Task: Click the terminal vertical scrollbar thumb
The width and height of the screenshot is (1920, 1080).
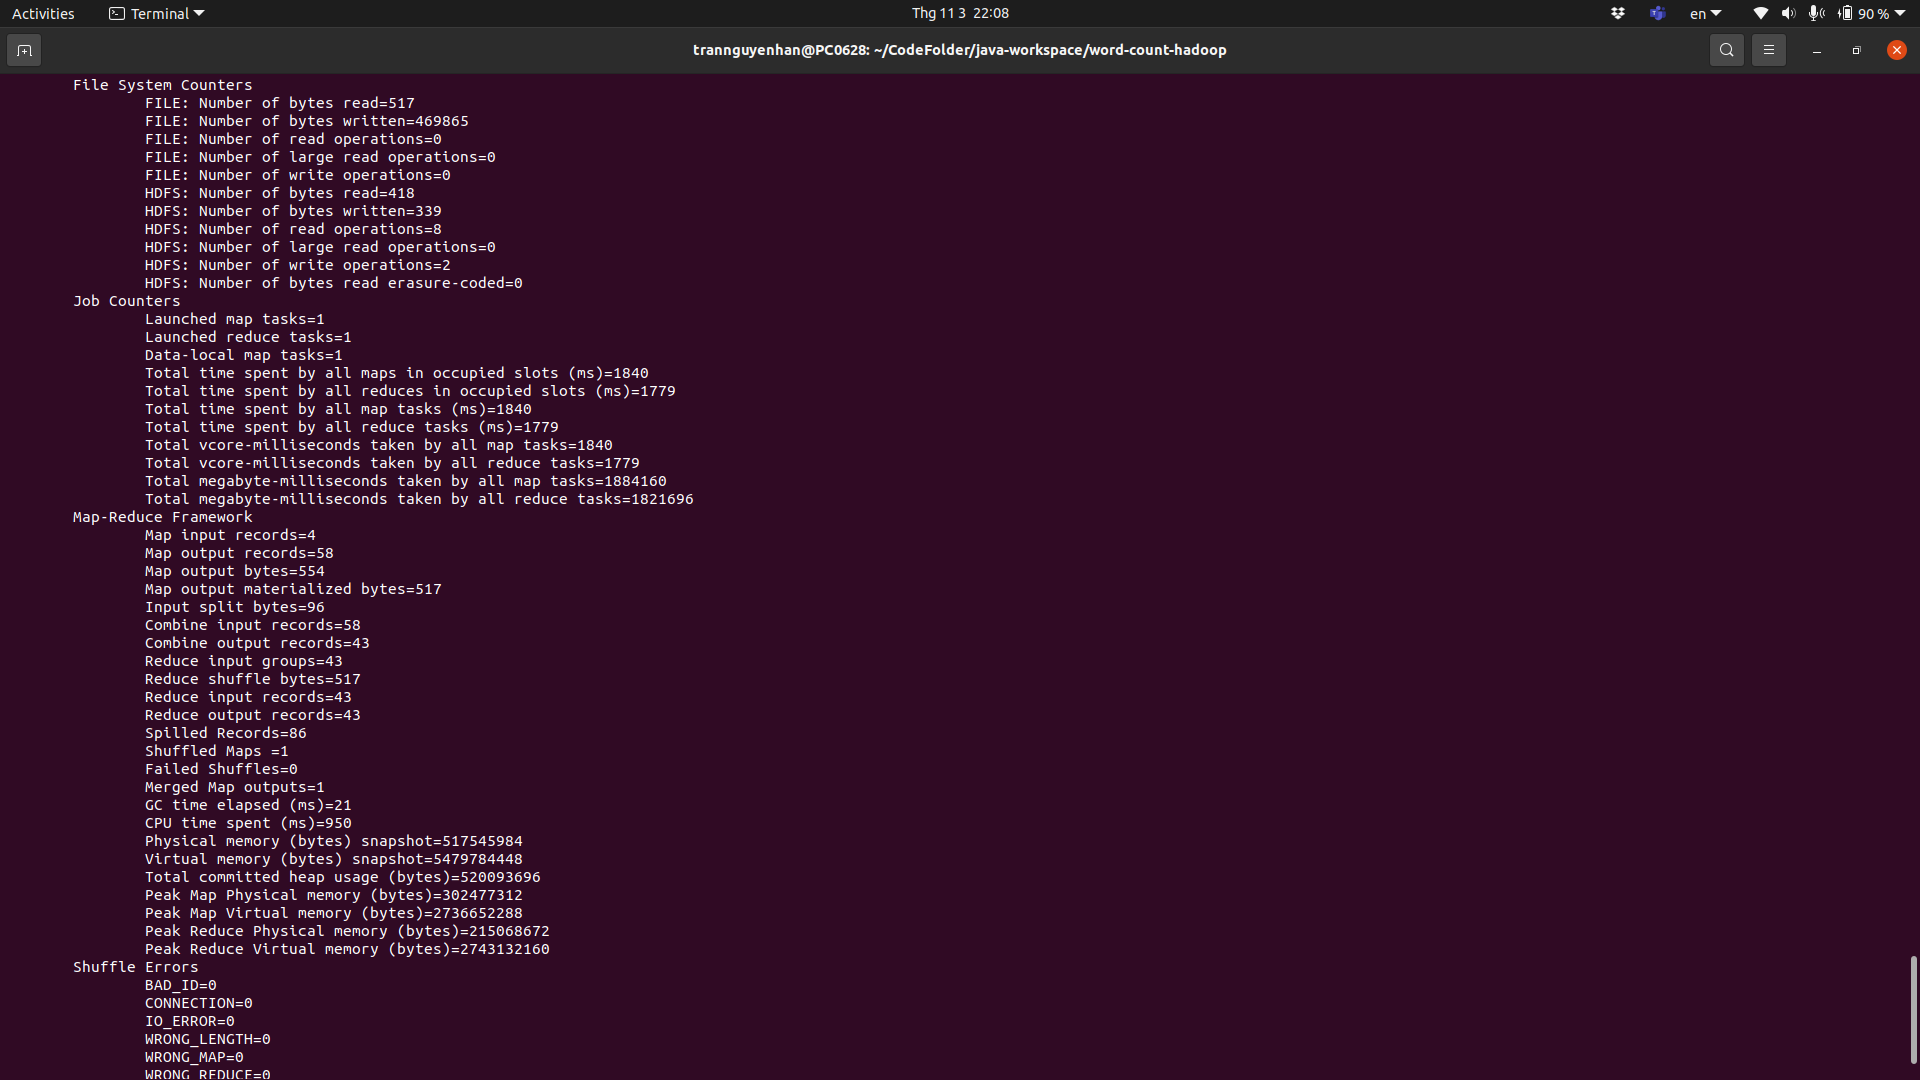Action: click(1913, 1010)
